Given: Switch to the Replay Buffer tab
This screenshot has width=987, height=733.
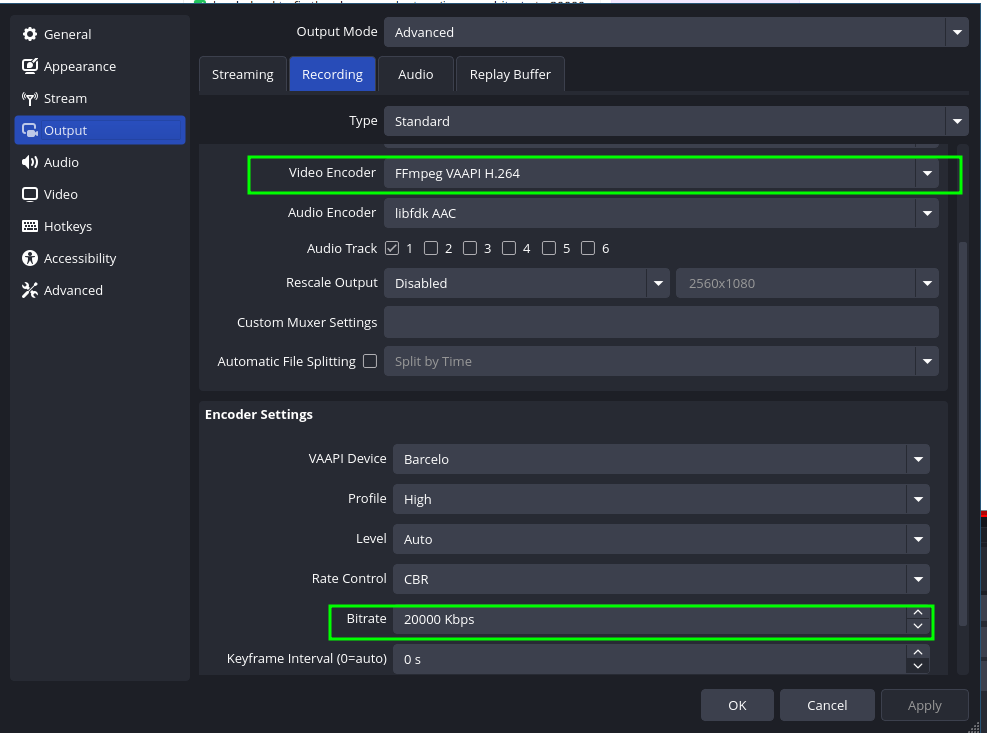Looking at the screenshot, I should tap(510, 74).
